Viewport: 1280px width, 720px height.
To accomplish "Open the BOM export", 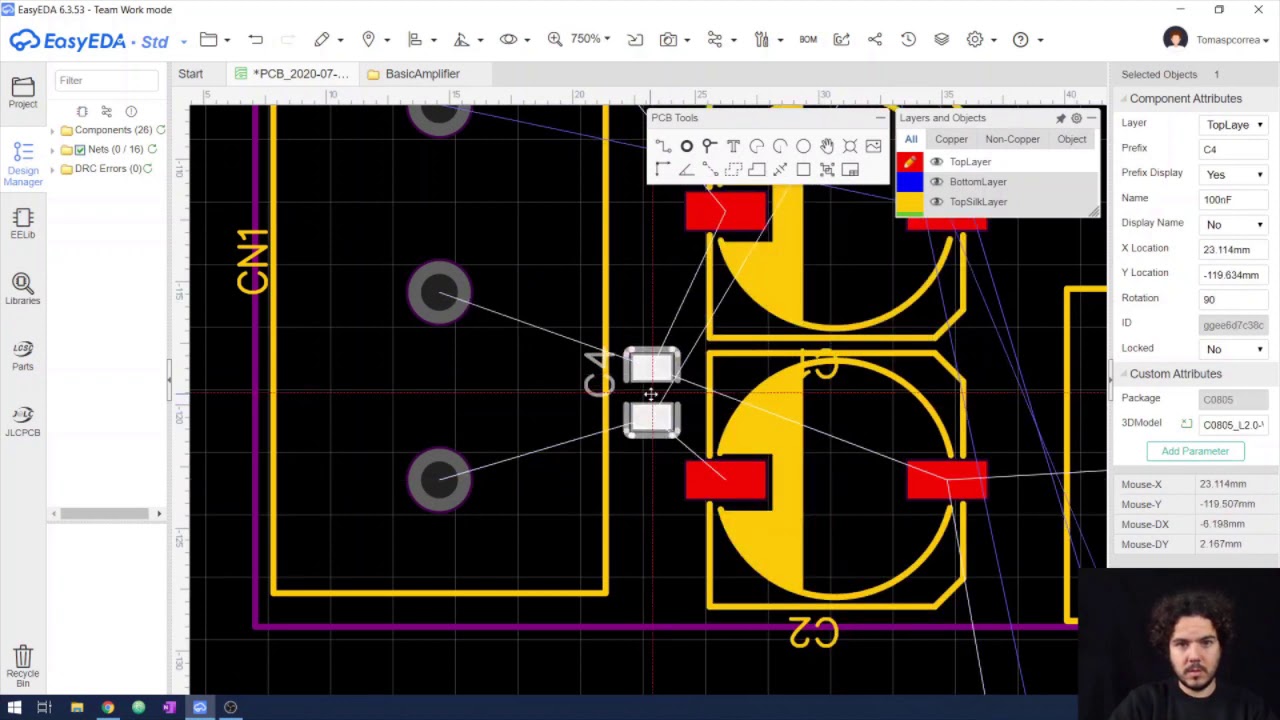I will 808,40.
